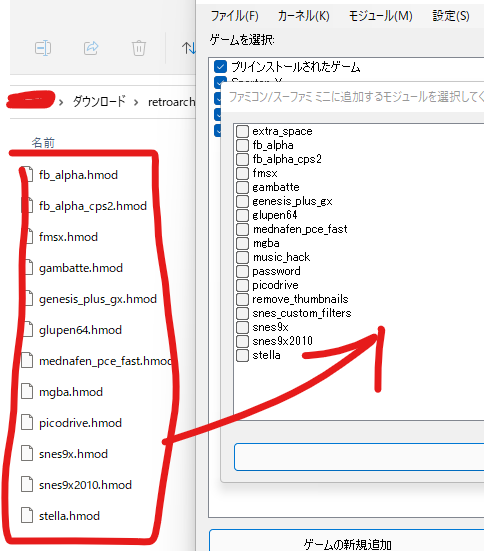Open the sort arrows button in Explorer

click(x=188, y=48)
